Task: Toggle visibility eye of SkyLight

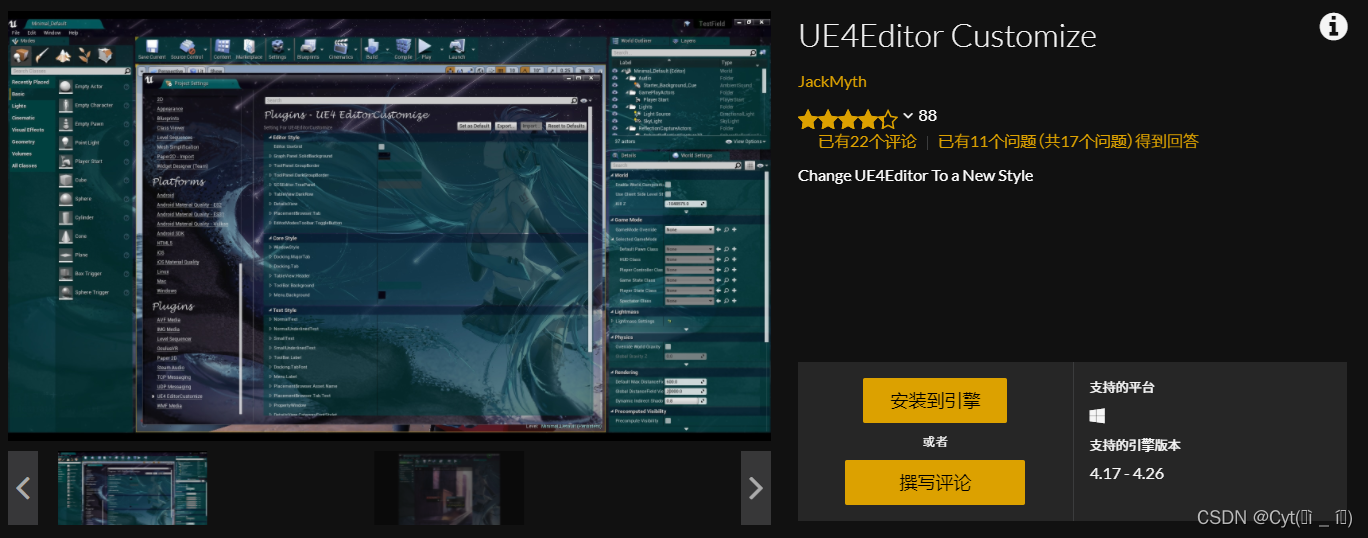Action: click(615, 121)
